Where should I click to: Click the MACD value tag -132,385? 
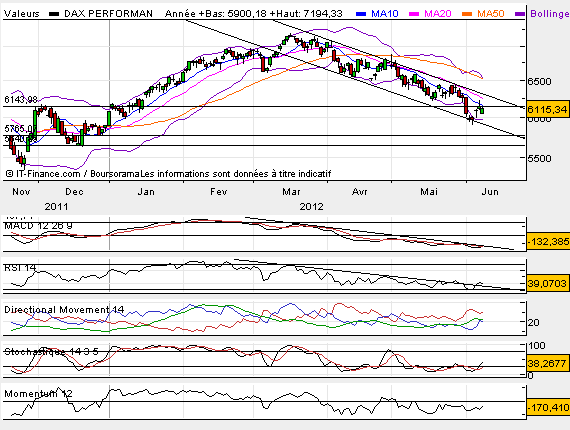(548, 241)
